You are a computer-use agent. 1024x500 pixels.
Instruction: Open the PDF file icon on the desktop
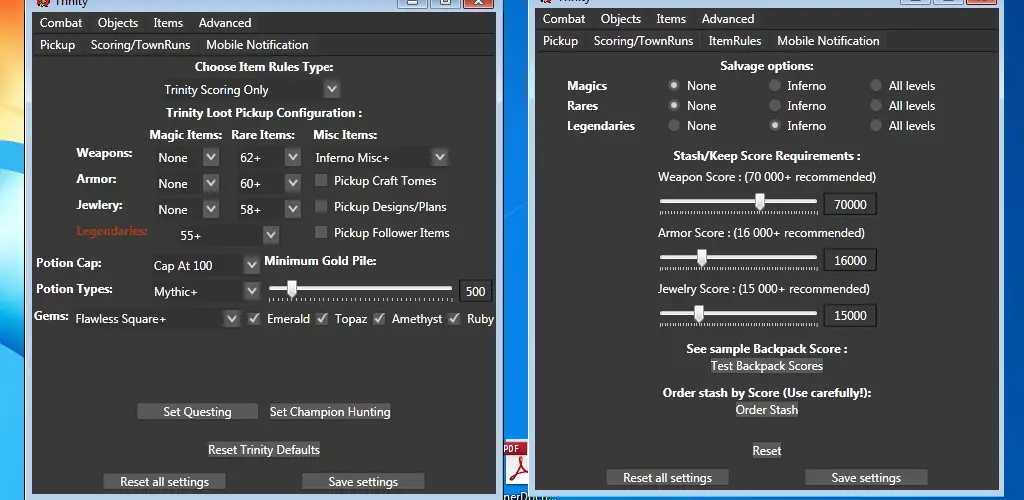tap(516, 462)
